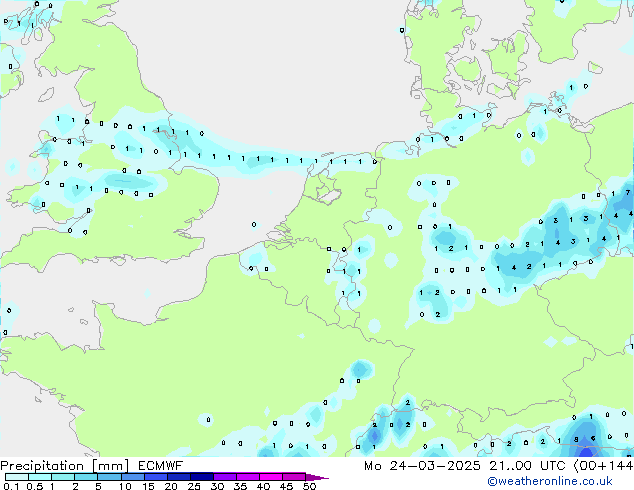Viewport: 634px width, 490px height.
Task: Click the '30' legend label
Action: [217, 486]
